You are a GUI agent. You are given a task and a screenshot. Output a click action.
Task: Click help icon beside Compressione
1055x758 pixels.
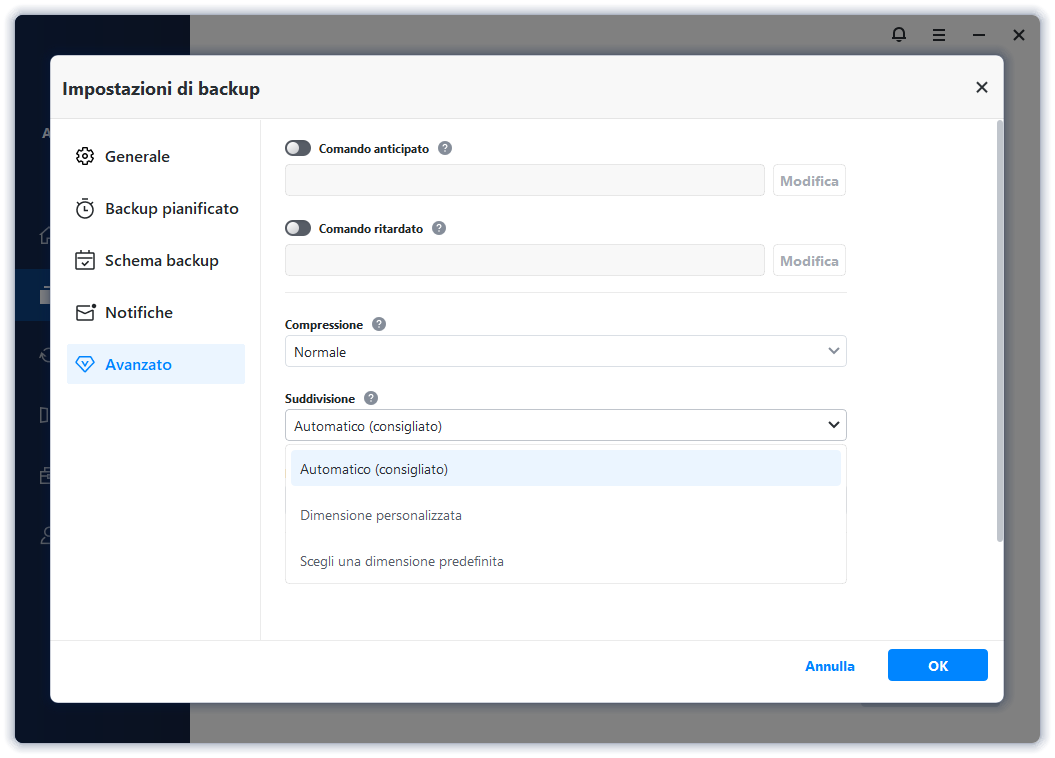click(379, 324)
